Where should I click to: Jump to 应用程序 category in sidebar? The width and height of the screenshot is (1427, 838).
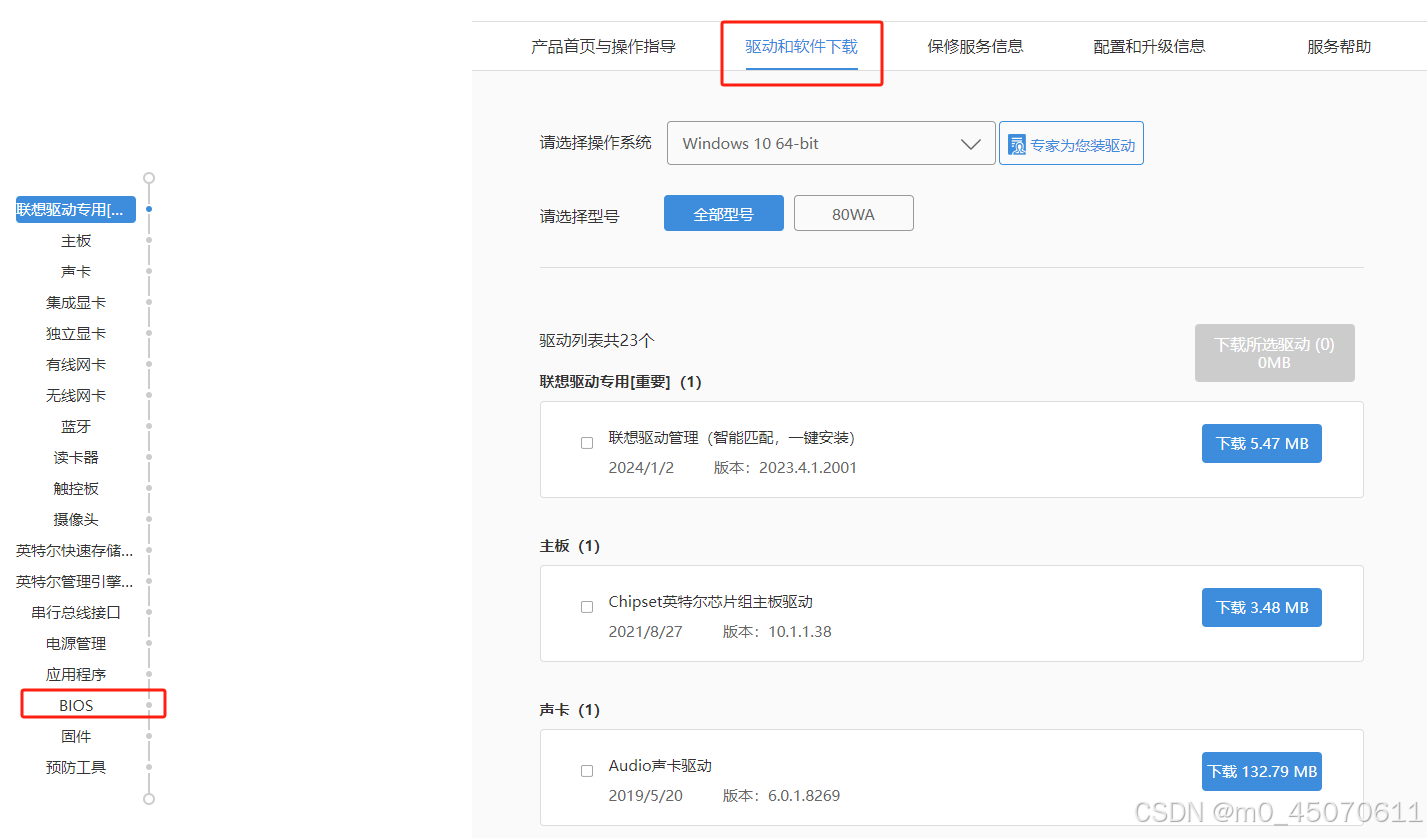tap(76, 675)
